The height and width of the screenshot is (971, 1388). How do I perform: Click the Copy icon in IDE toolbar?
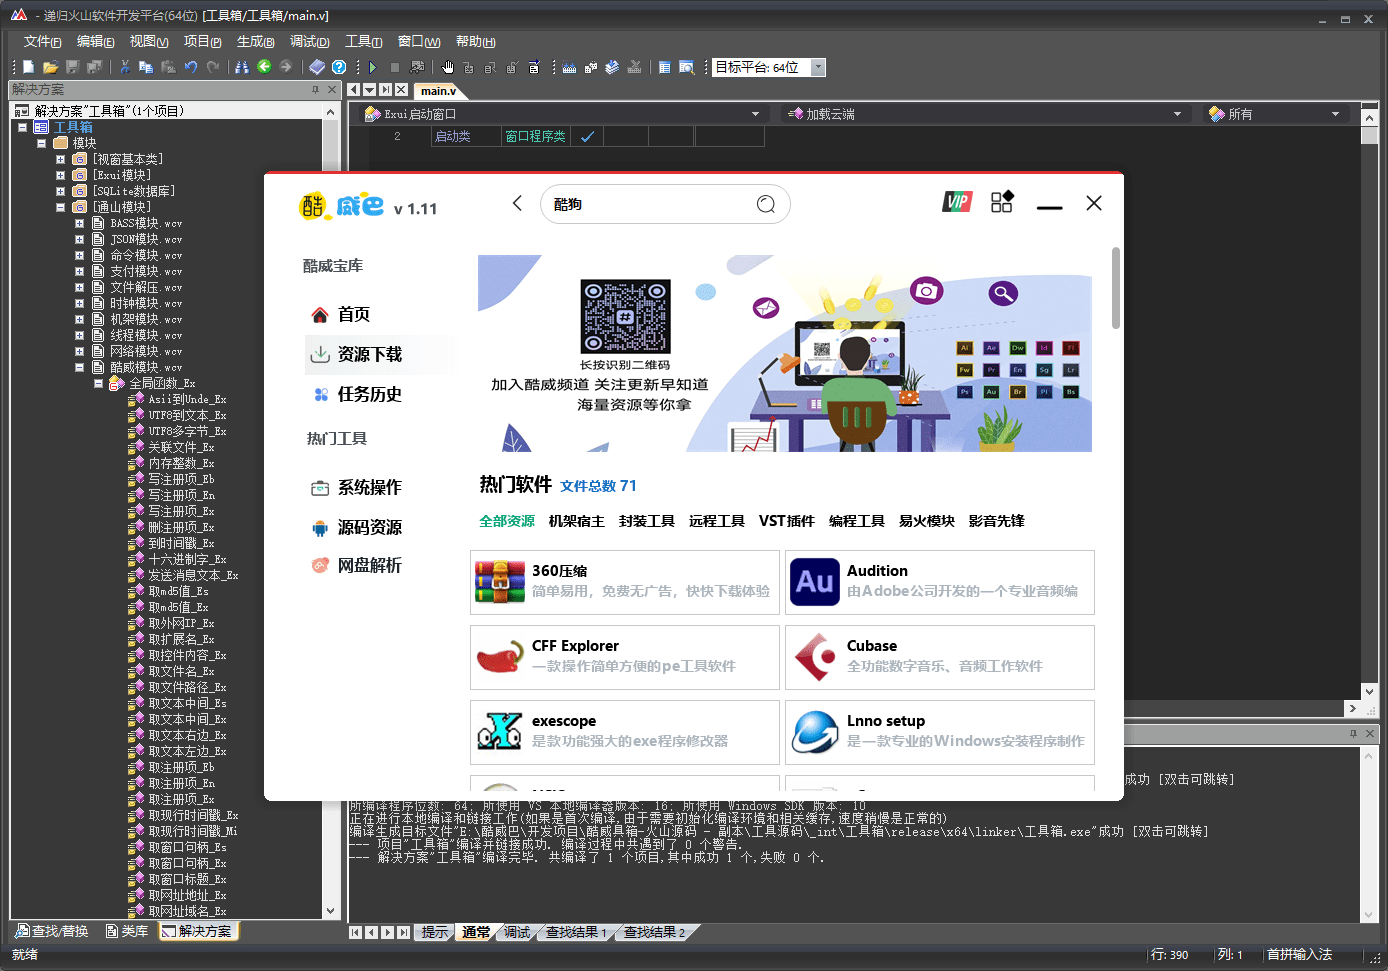click(x=146, y=67)
